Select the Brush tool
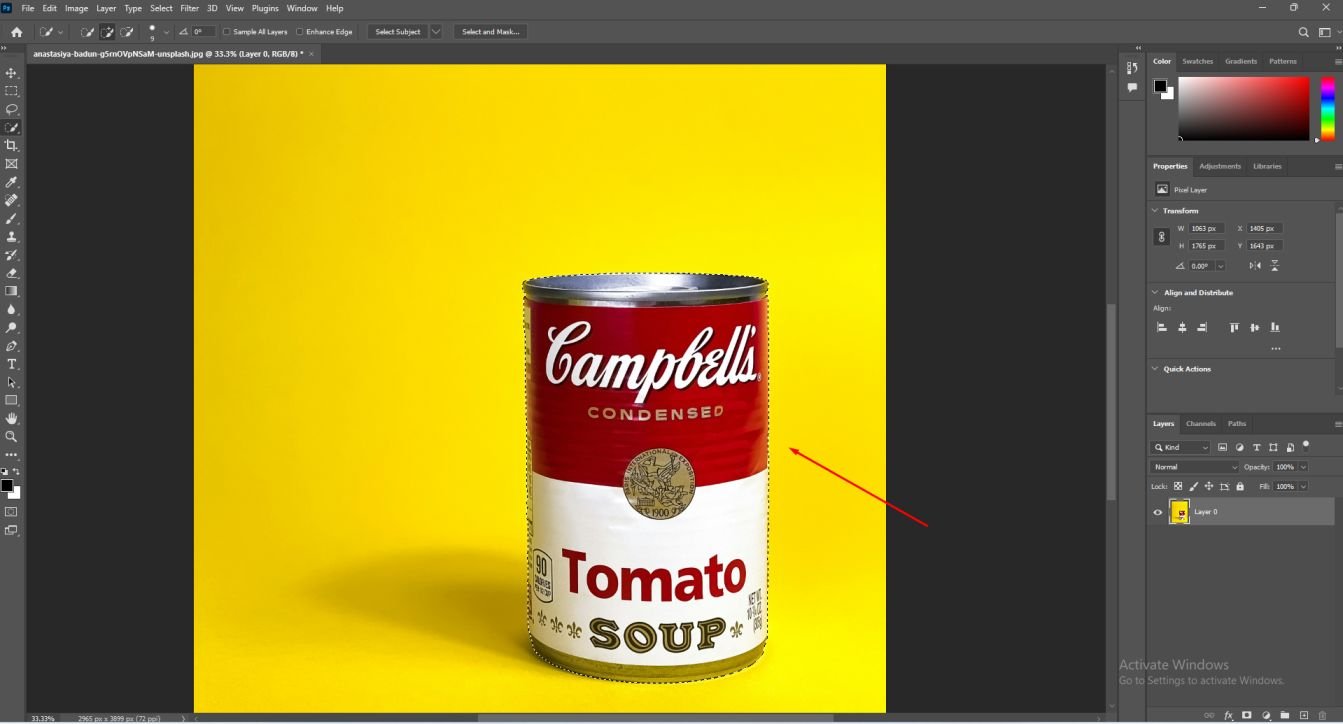Image resolution: width=1343 pixels, height=724 pixels. pyautogui.click(x=12, y=218)
